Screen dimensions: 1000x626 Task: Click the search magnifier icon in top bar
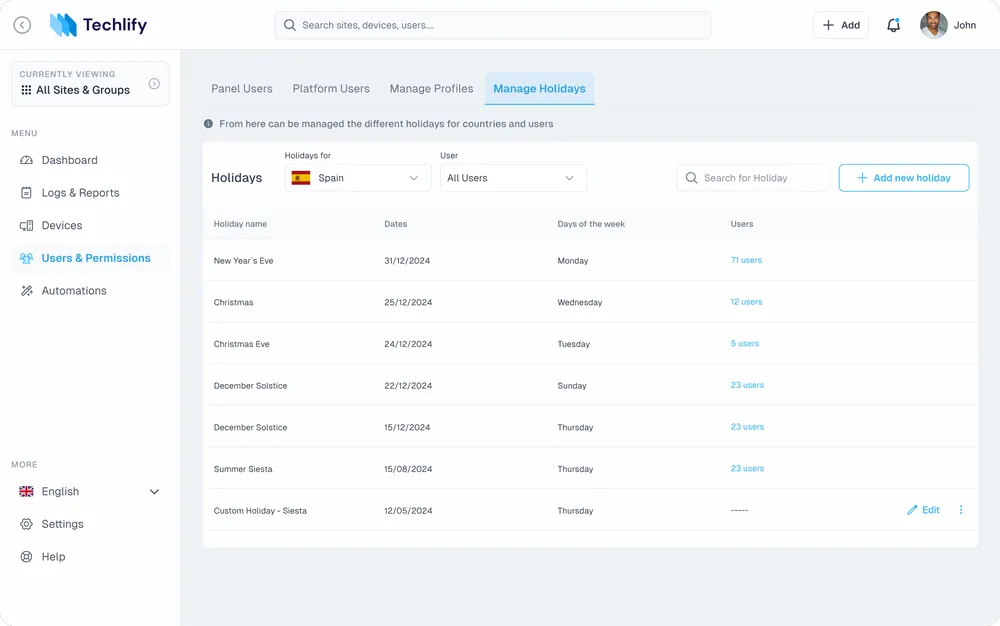290,25
